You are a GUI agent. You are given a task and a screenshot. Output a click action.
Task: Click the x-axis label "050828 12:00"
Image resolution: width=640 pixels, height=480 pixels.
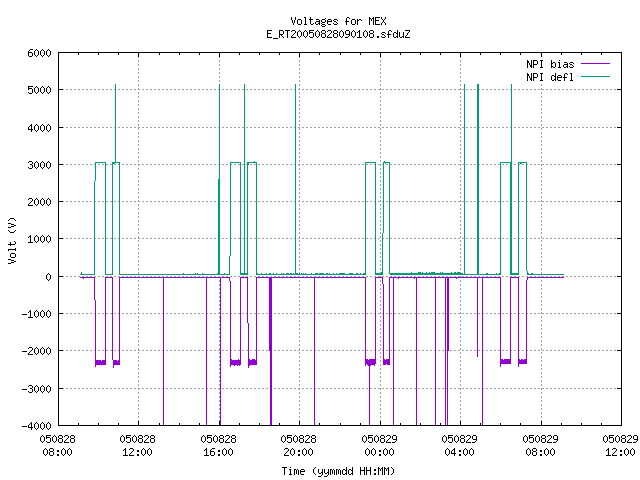coord(138,446)
